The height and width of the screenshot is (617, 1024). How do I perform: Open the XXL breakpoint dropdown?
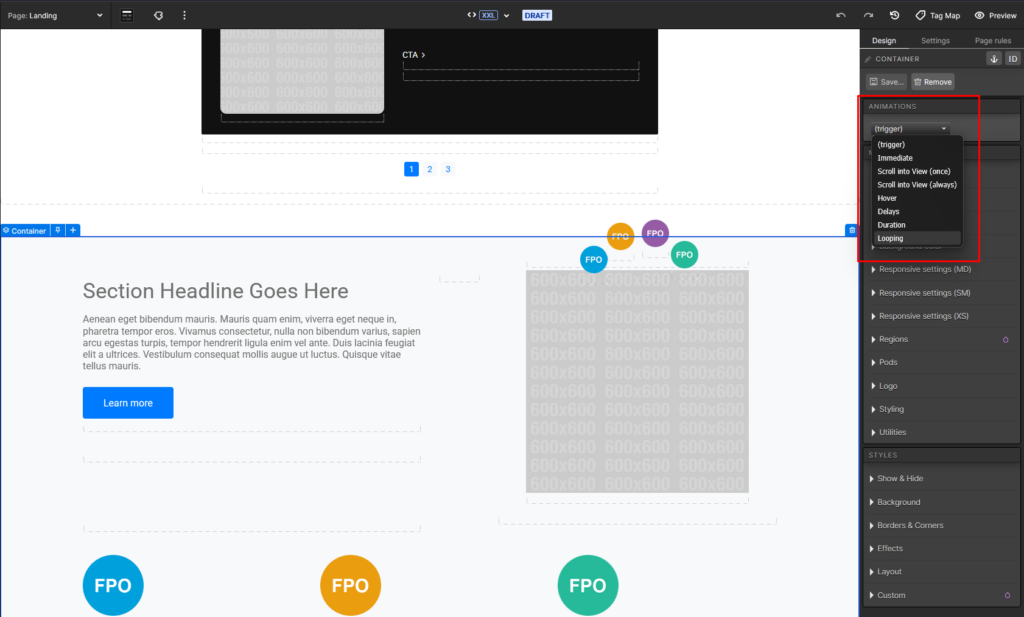[x=493, y=16]
